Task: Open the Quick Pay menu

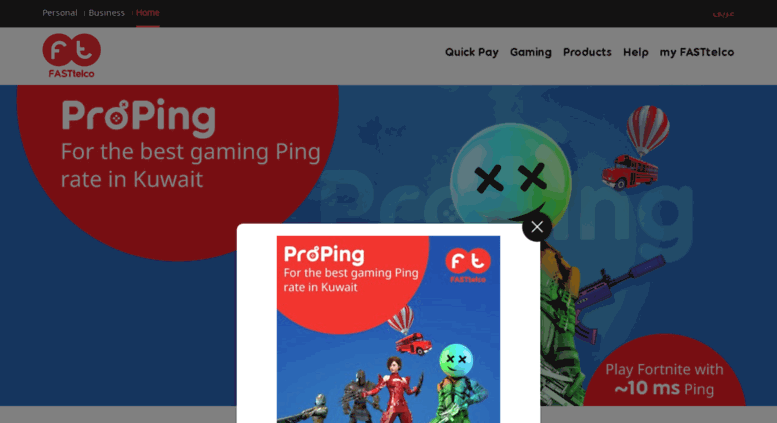Action: tap(471, 52)
